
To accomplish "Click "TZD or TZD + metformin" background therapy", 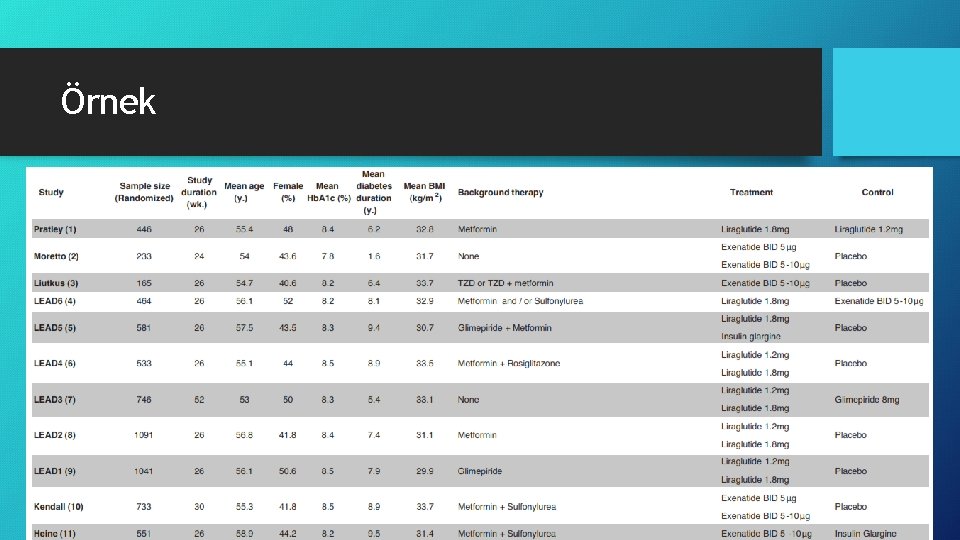I will click(505, 283).
